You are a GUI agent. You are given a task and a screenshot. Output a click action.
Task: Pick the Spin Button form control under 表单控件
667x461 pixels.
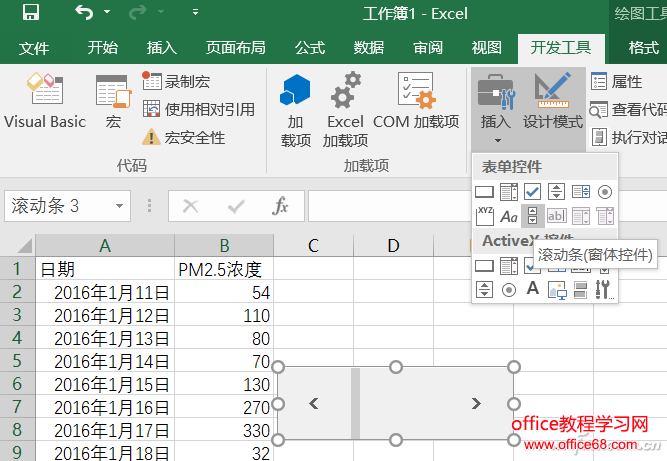coord(556,192)
